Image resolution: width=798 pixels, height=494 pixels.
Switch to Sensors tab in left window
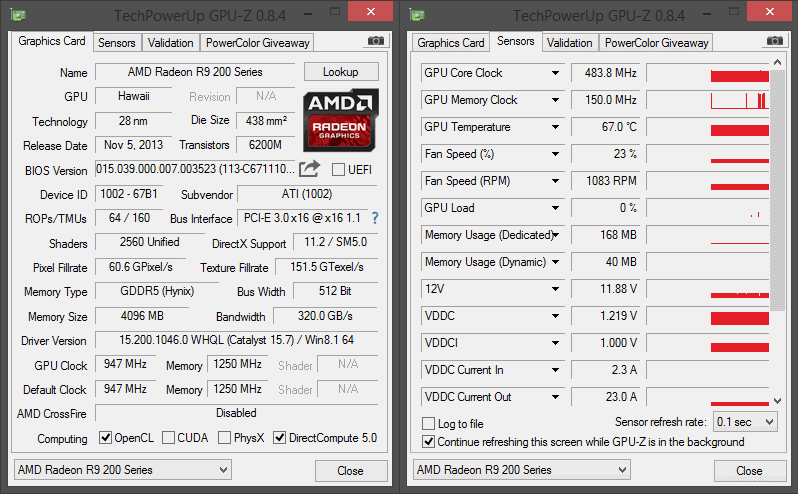117,43
